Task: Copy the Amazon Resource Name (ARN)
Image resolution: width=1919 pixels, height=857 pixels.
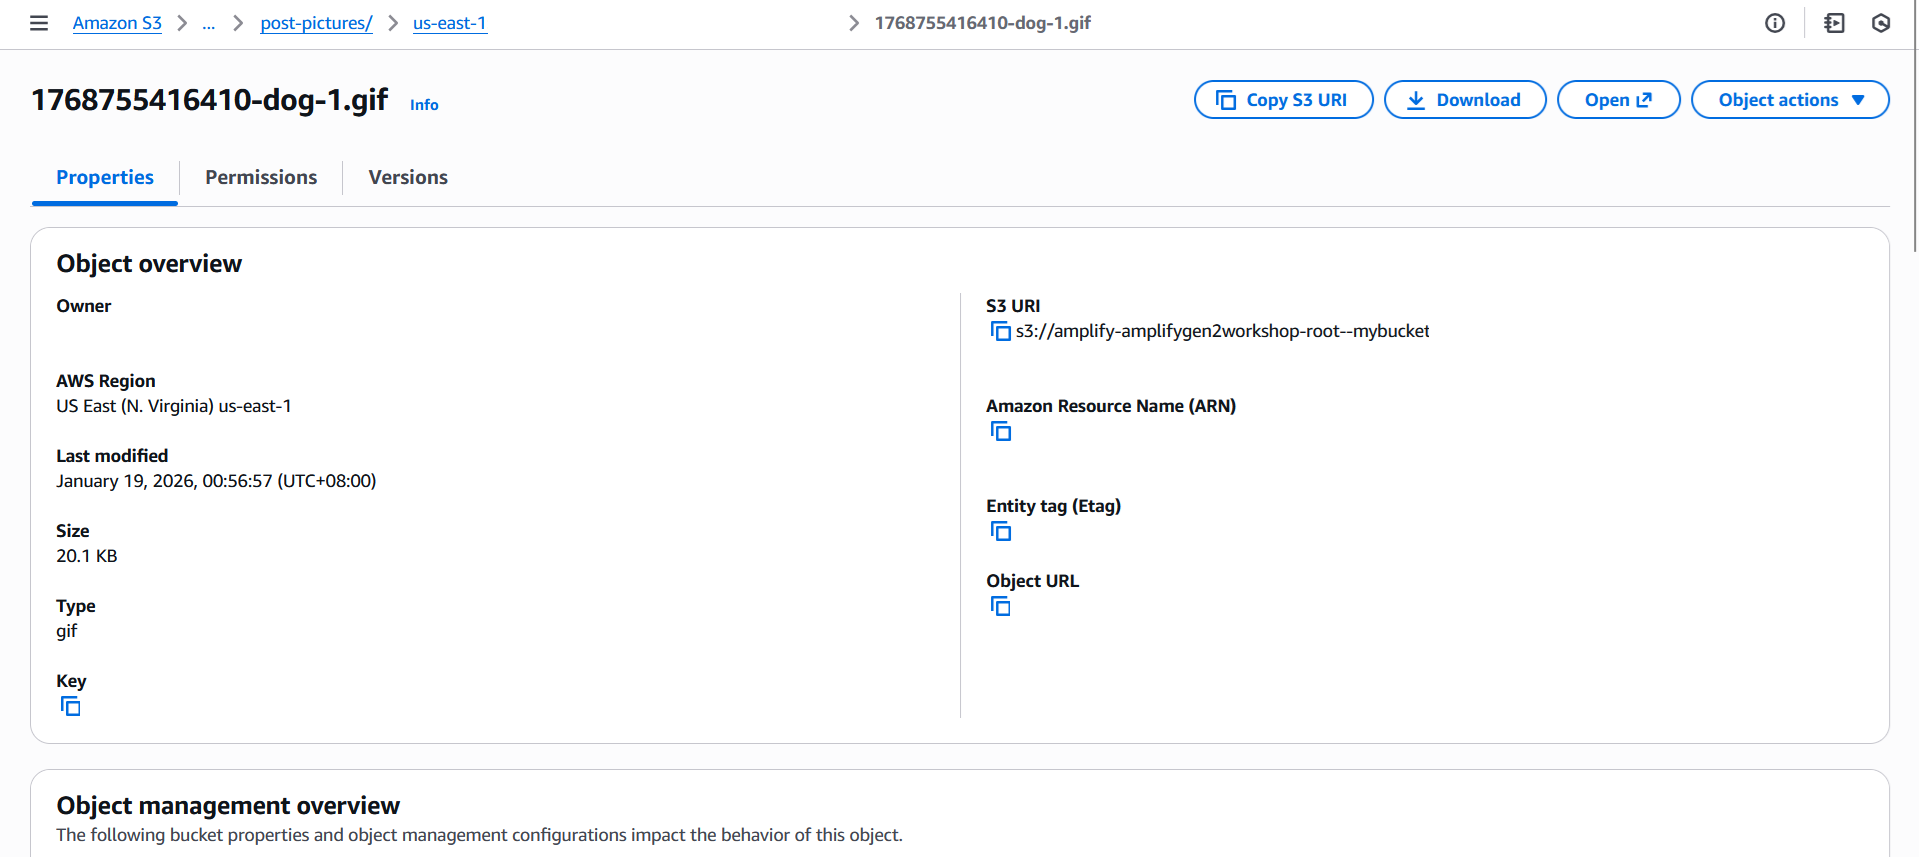Action: click(1000, 431)
